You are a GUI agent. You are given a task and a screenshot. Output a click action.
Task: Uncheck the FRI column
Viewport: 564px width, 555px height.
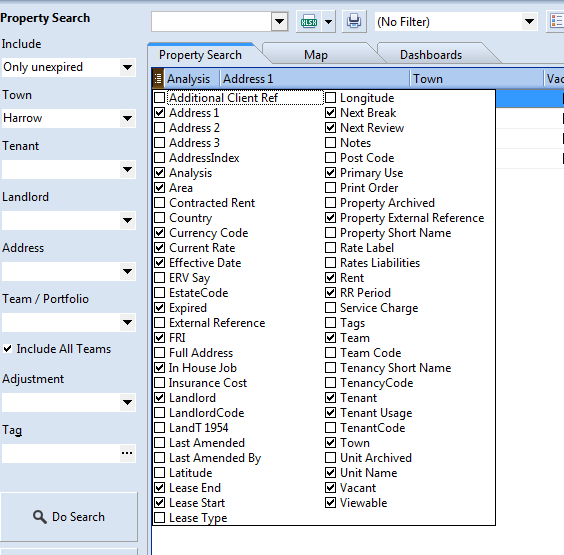(160, 338)
